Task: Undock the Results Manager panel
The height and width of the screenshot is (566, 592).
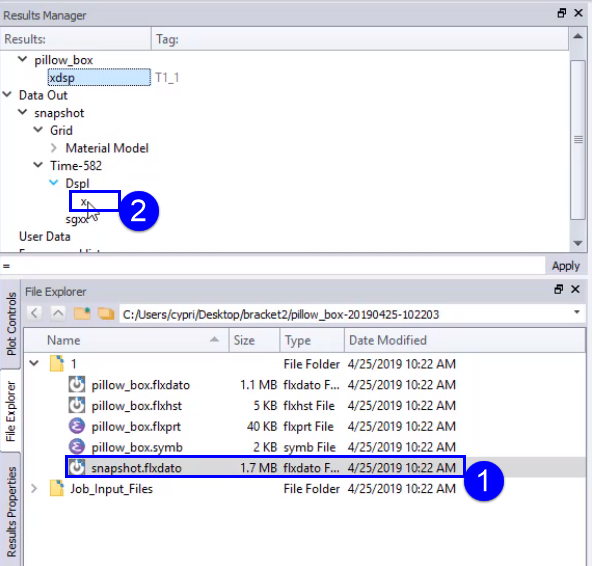Action: pyautogui.click(x=562, y=13)
